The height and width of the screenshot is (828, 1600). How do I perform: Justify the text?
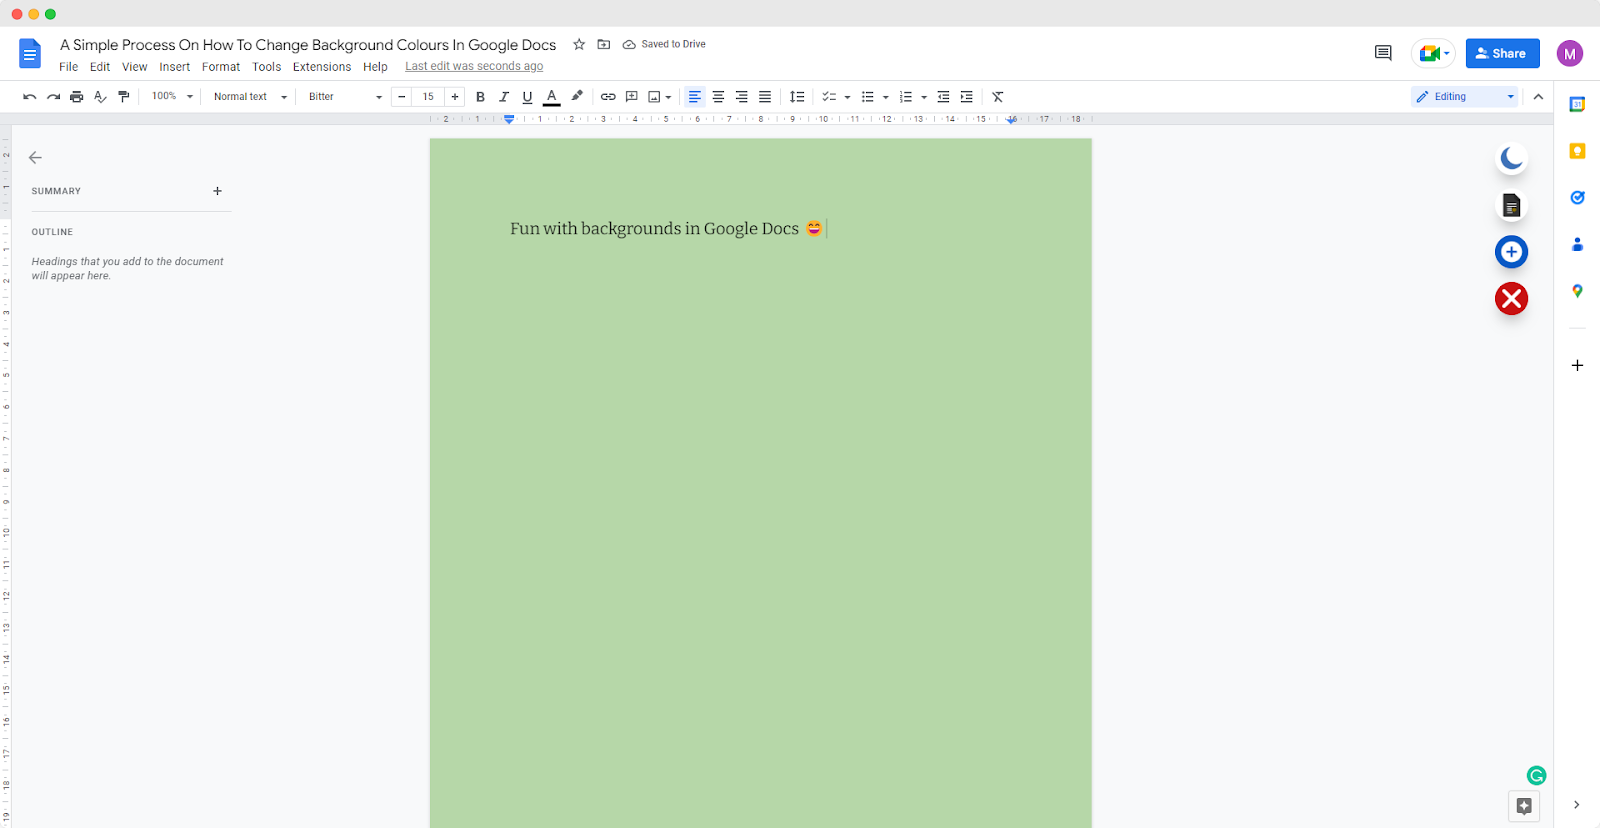pos(765,97)
